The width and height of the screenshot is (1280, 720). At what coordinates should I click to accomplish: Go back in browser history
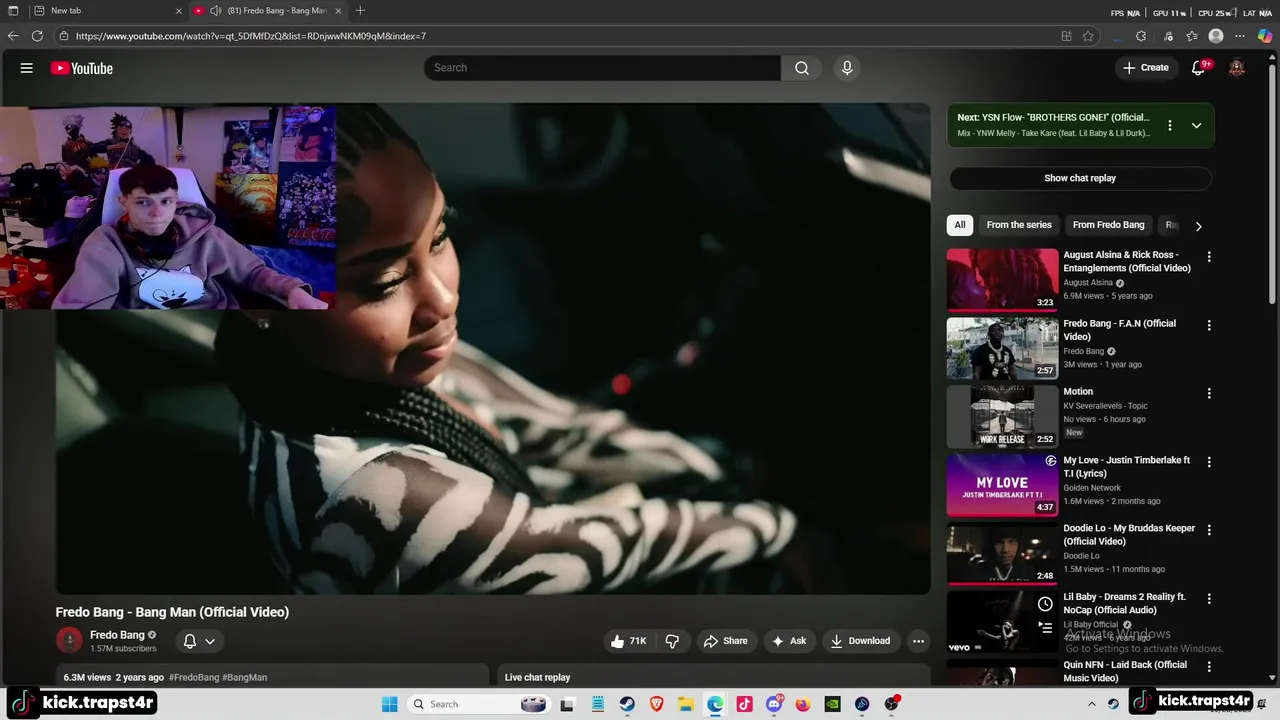pos(13,36)
